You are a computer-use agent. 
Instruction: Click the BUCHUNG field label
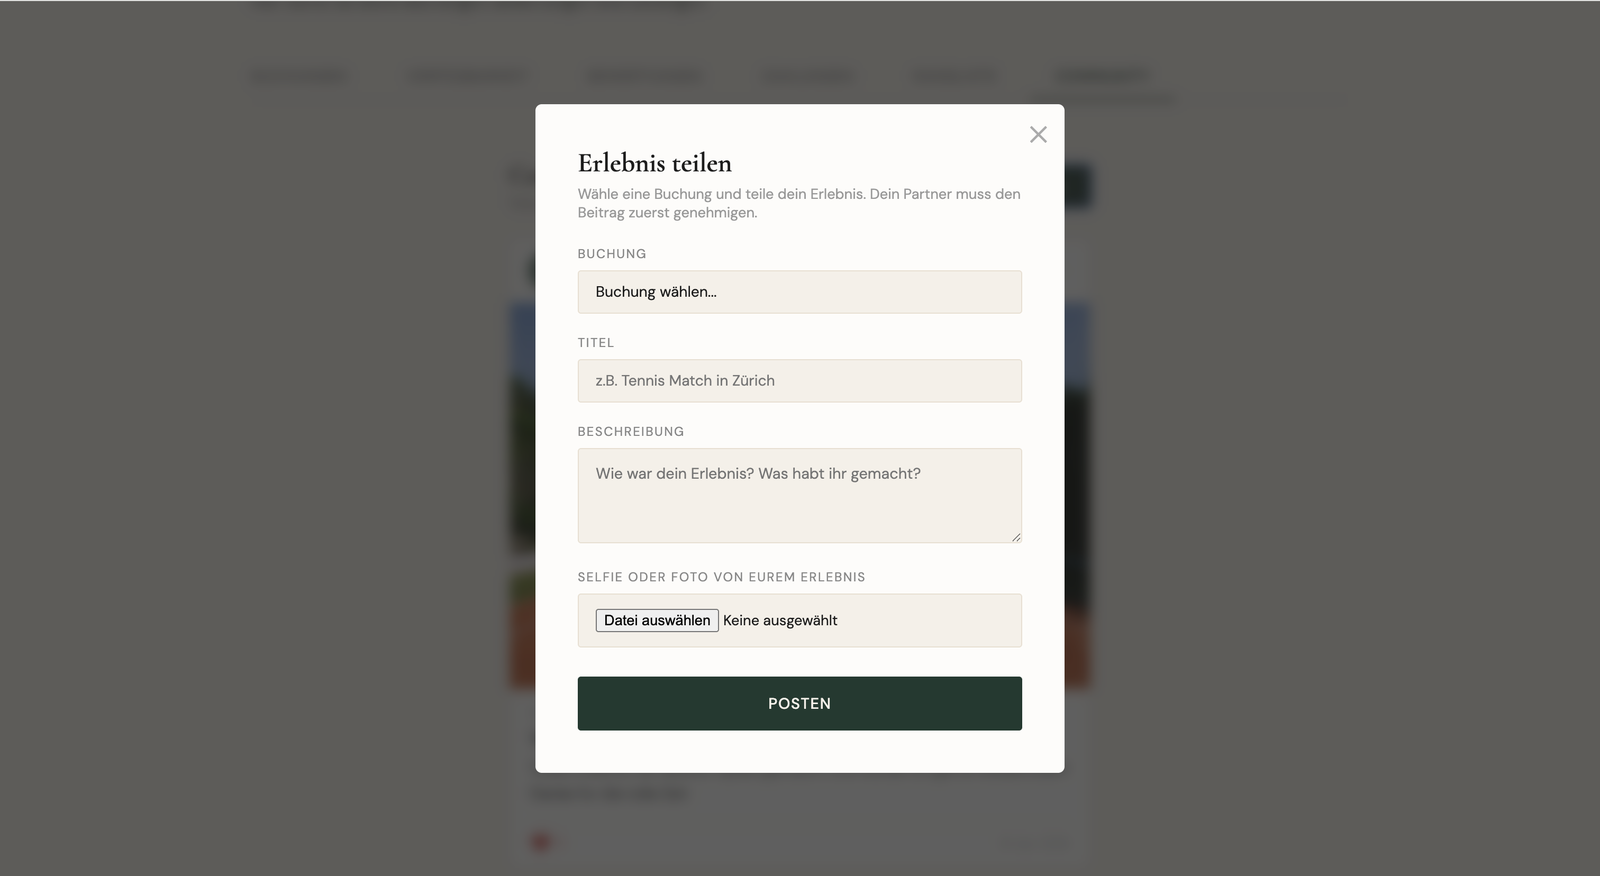coord(612,254)
